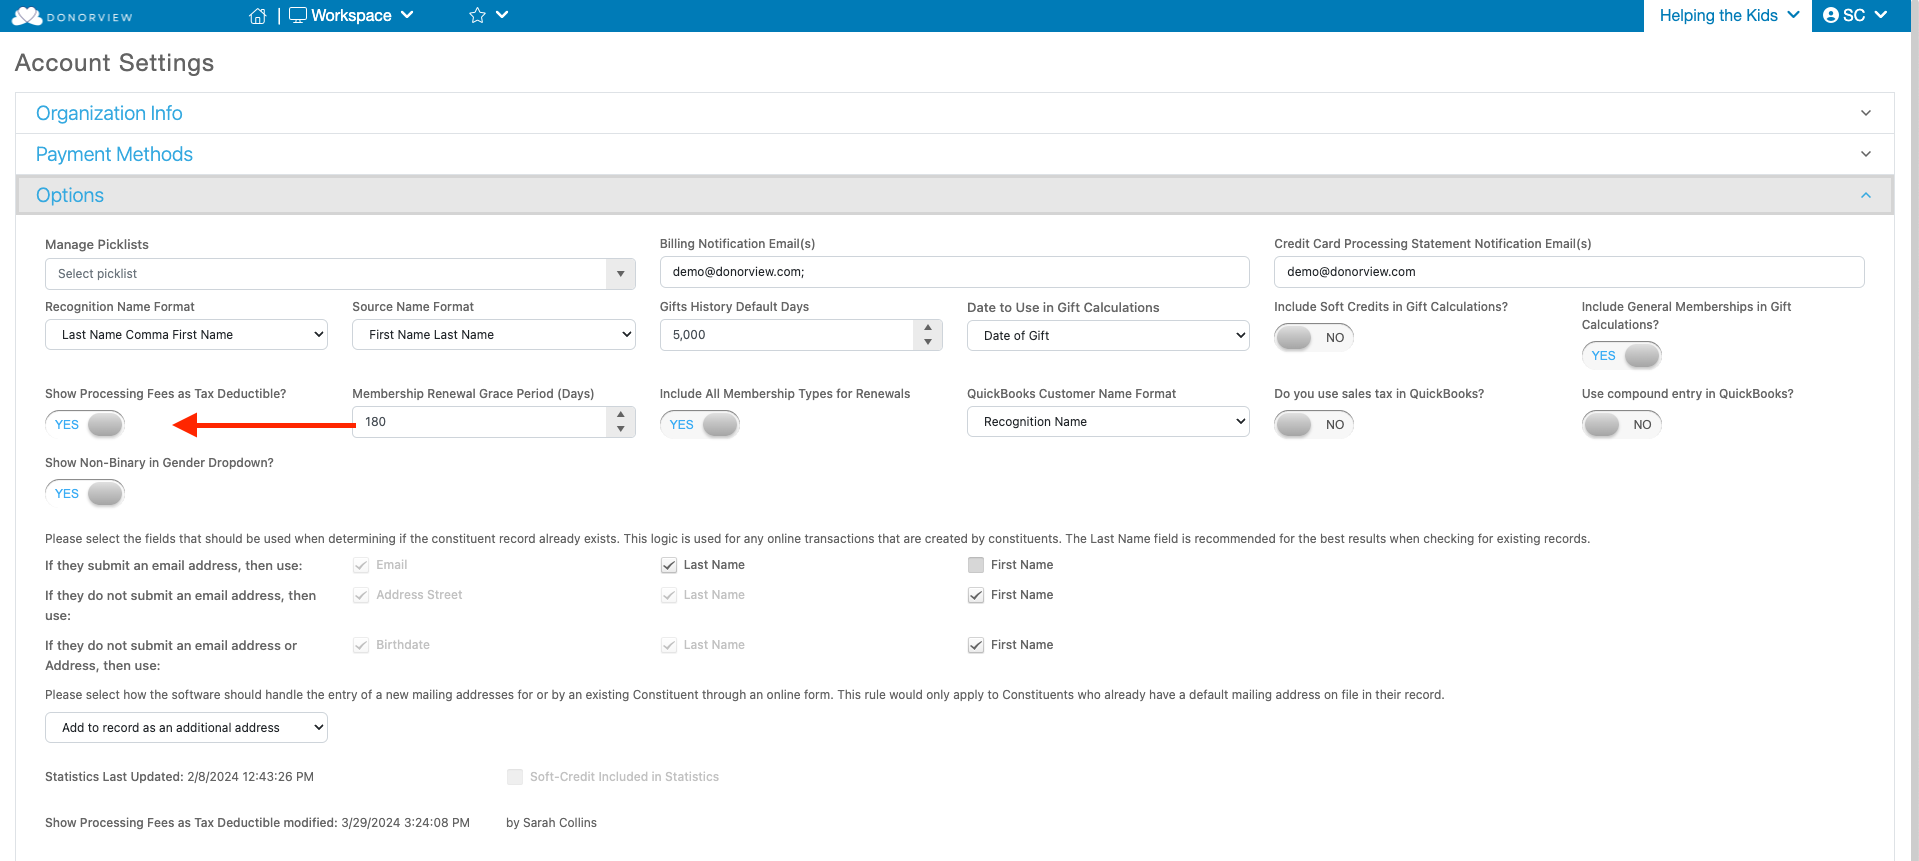Screen dimensions: 1919x861
Task: Open the additional address handling dropdown
Action: [x=186, y=728]
